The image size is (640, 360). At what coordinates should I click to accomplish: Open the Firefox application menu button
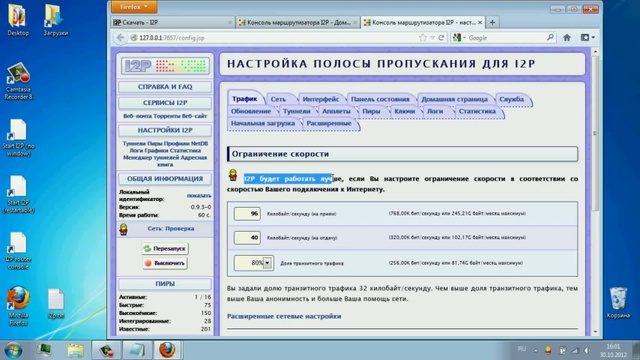[x=134, y=7]
